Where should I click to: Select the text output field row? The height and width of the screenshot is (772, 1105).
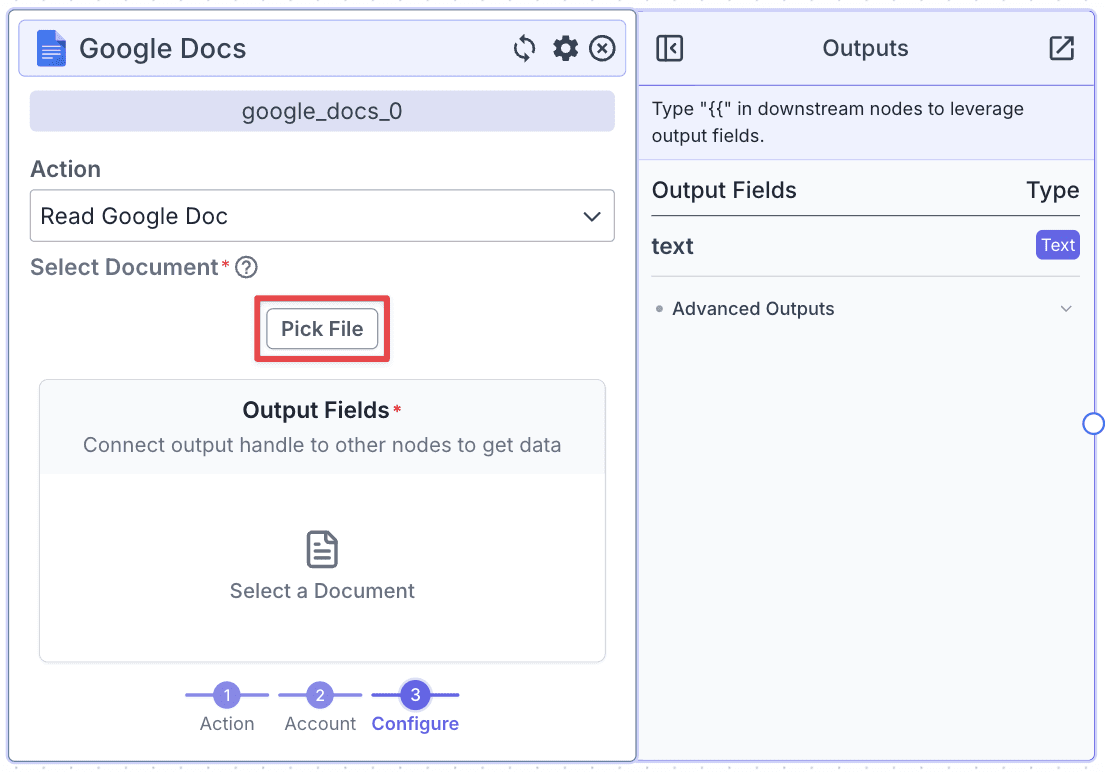pos(865,246)
